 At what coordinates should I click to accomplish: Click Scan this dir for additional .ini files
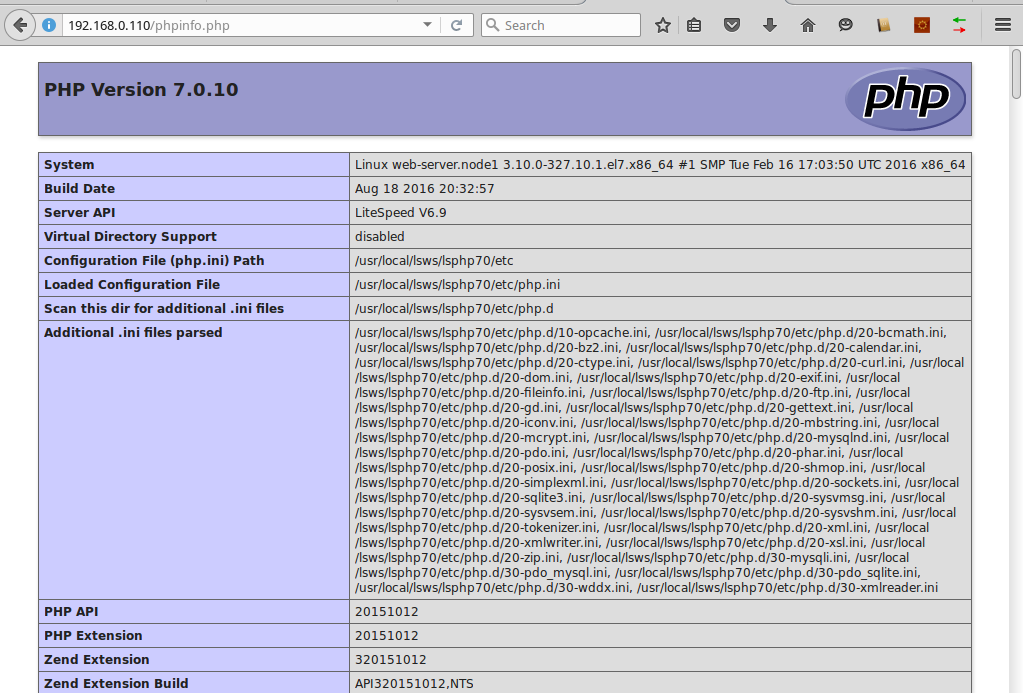164,309
